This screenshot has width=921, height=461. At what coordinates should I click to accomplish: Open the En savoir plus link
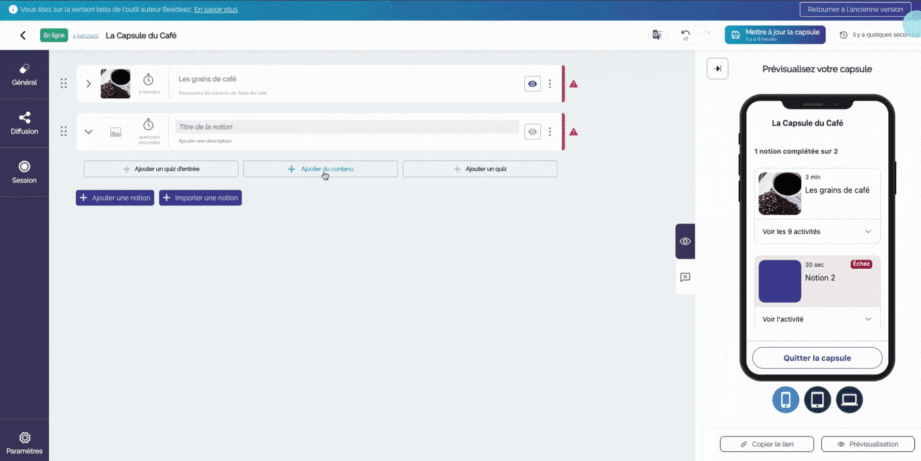tap(216, 10)
